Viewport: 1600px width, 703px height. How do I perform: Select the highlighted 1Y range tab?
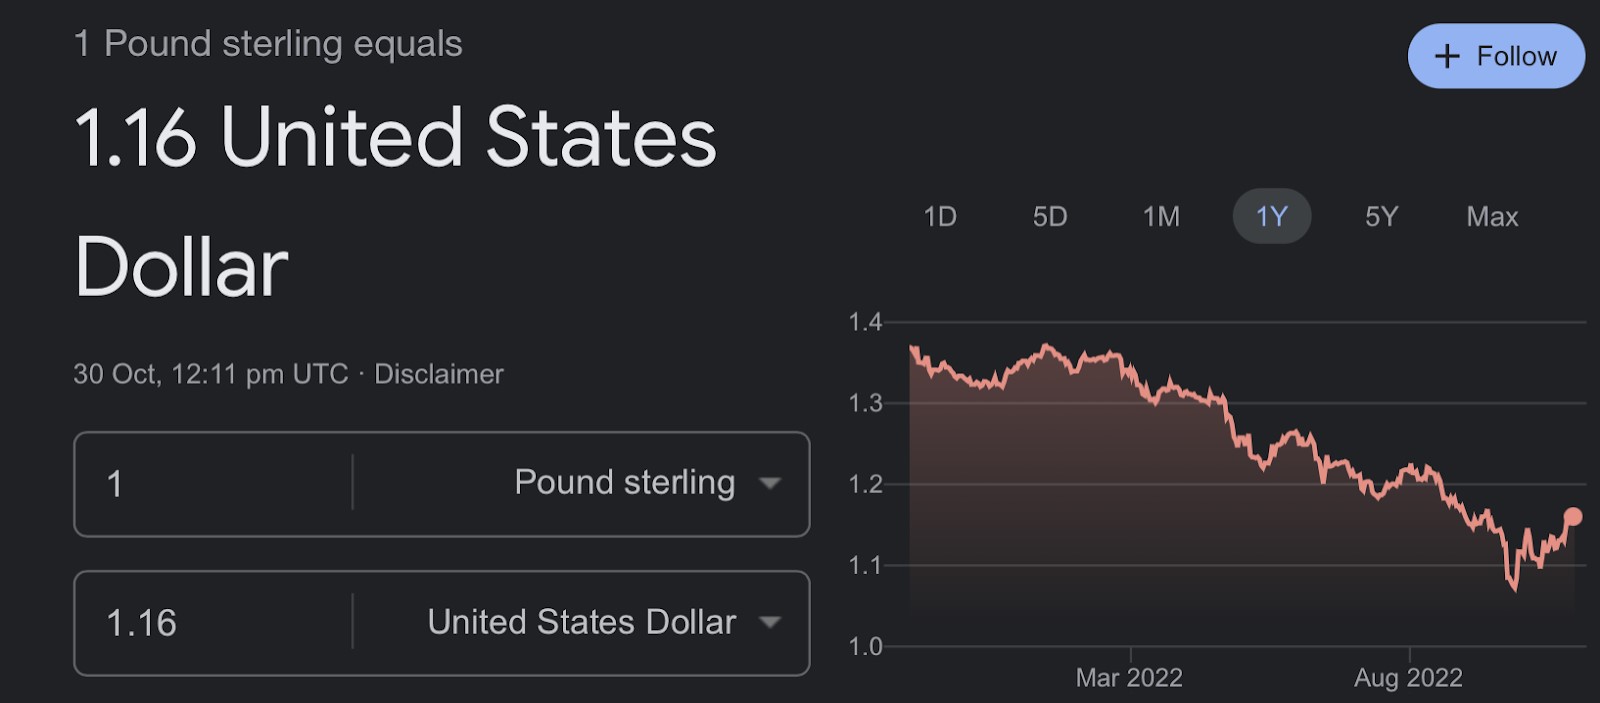1271,216
